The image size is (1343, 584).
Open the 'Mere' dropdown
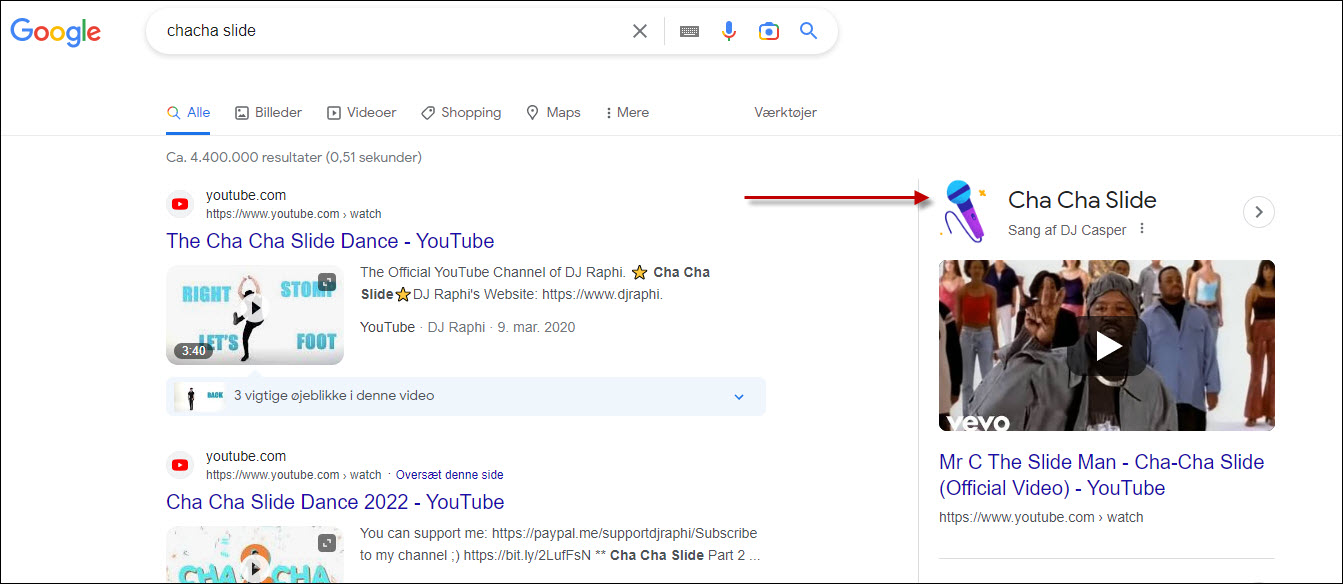626,112
